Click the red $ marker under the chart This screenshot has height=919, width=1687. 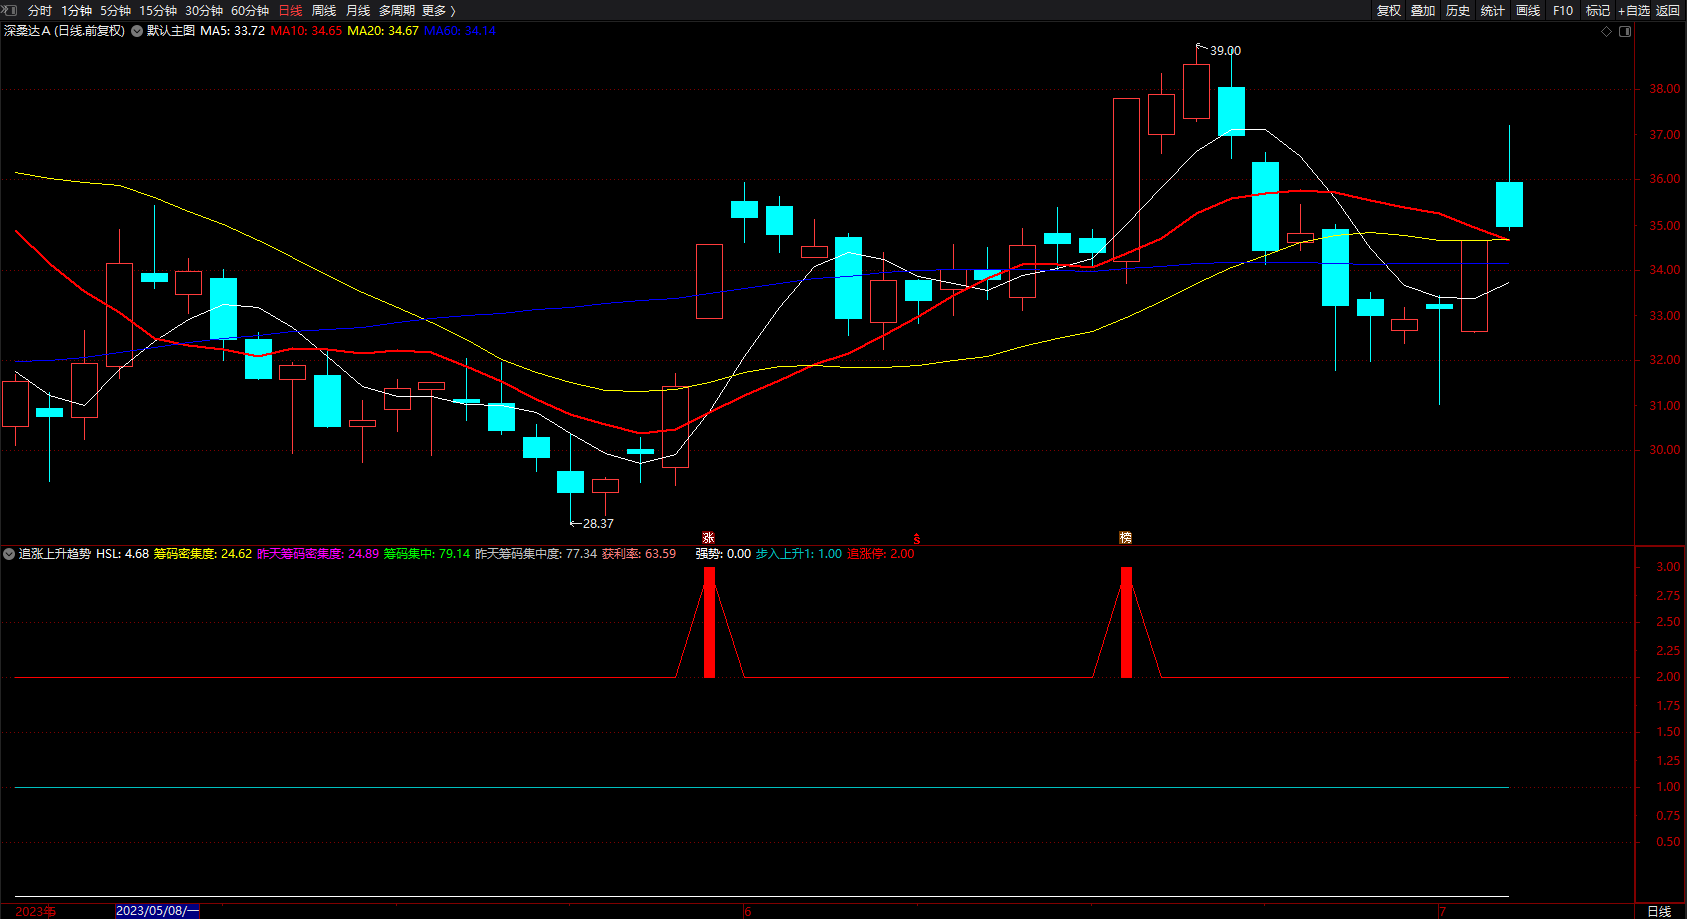click(x=916, y=539)
